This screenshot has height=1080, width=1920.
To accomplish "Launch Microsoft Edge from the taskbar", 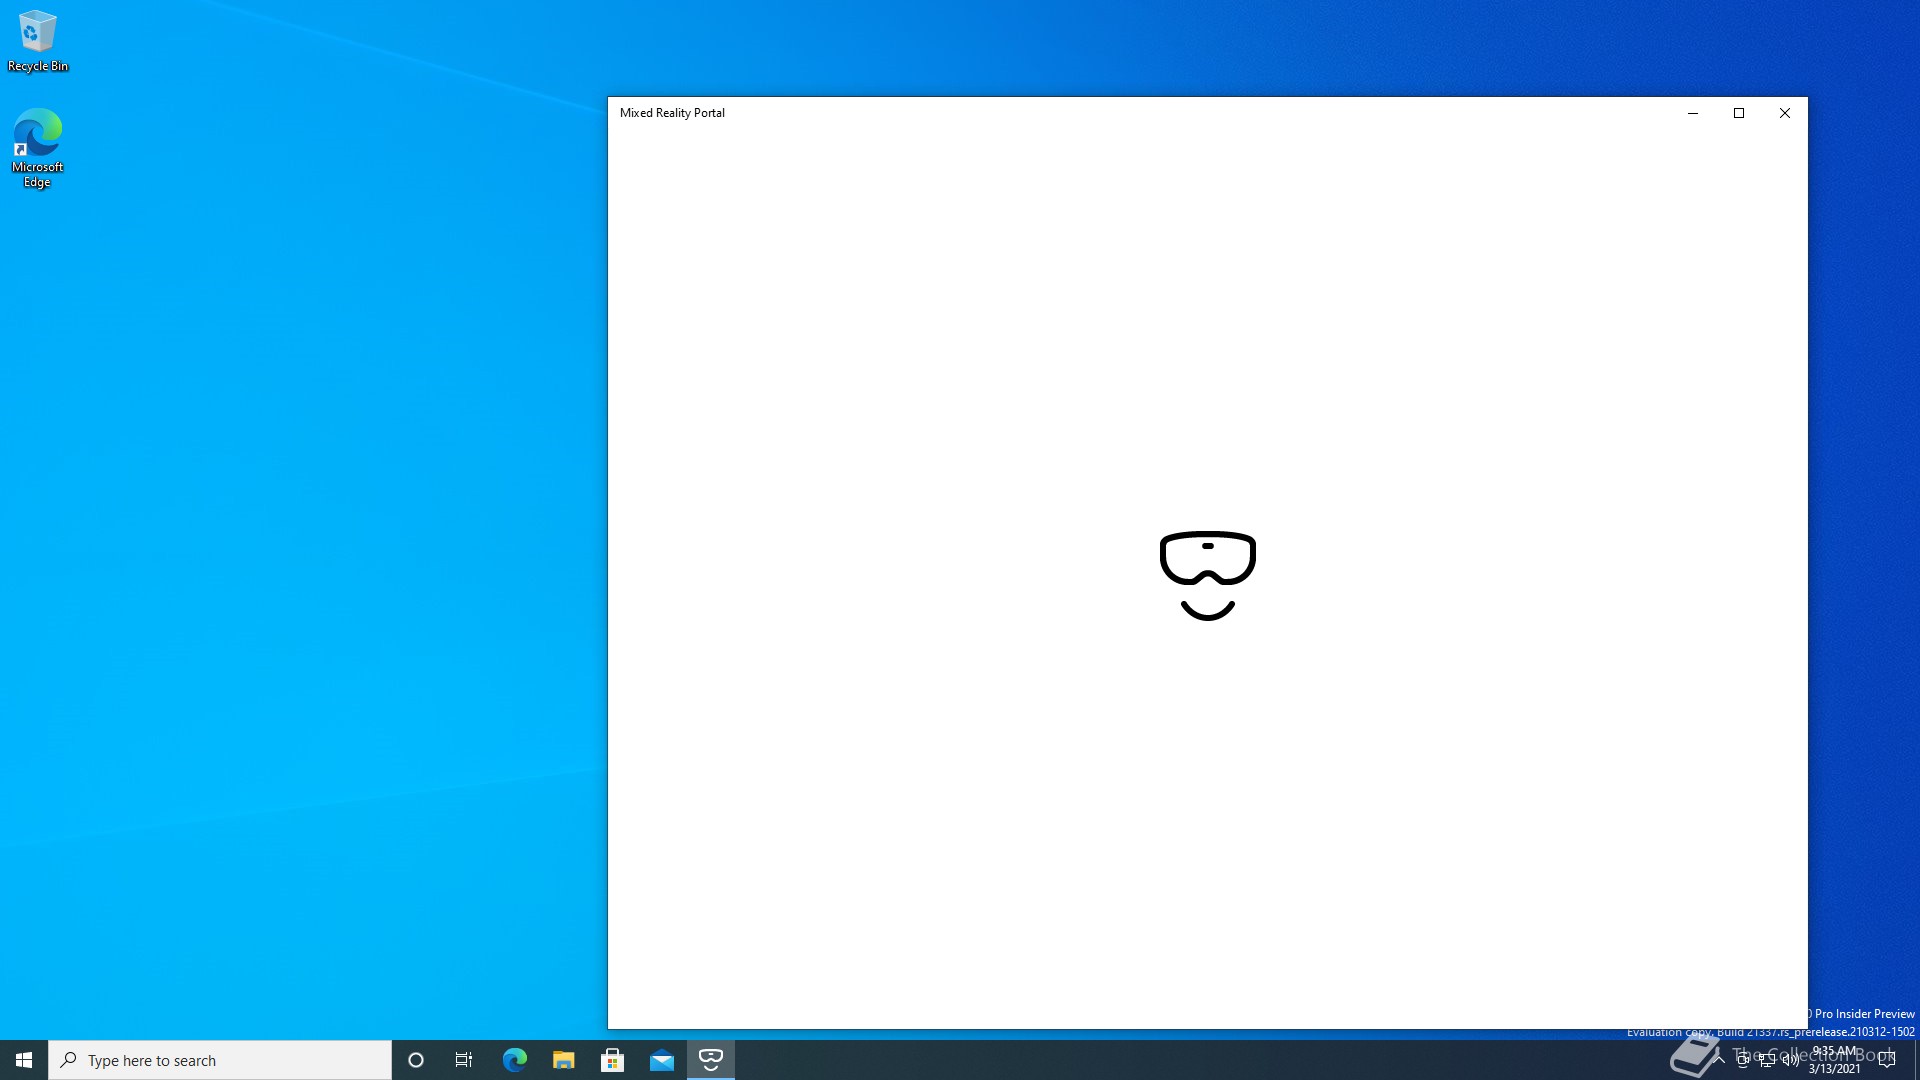I will [x=515, y=1060].
